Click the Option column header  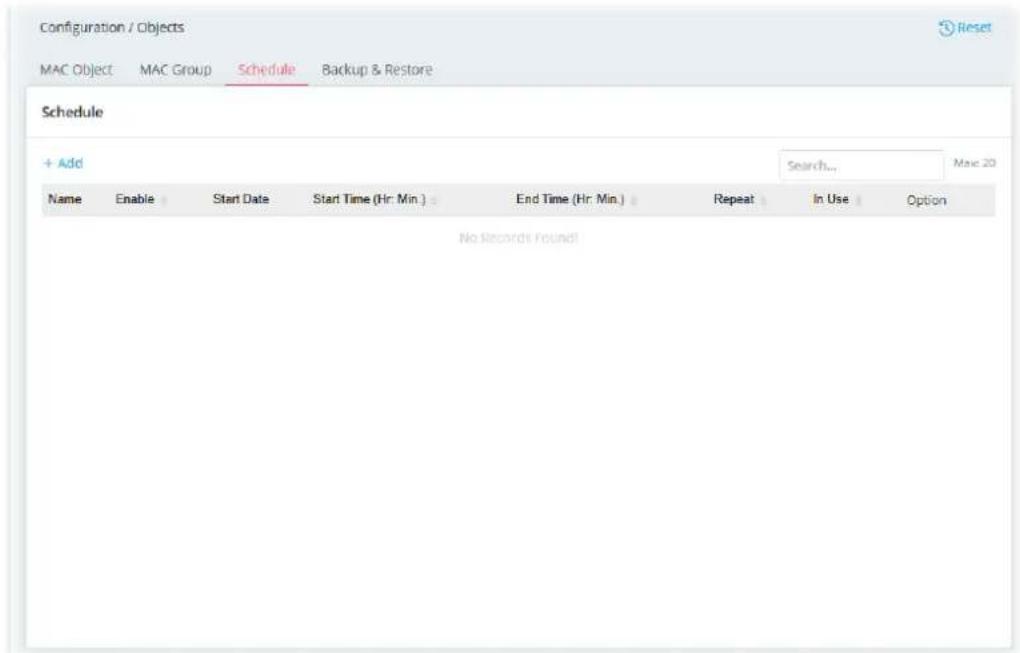[x=926, y=200]
